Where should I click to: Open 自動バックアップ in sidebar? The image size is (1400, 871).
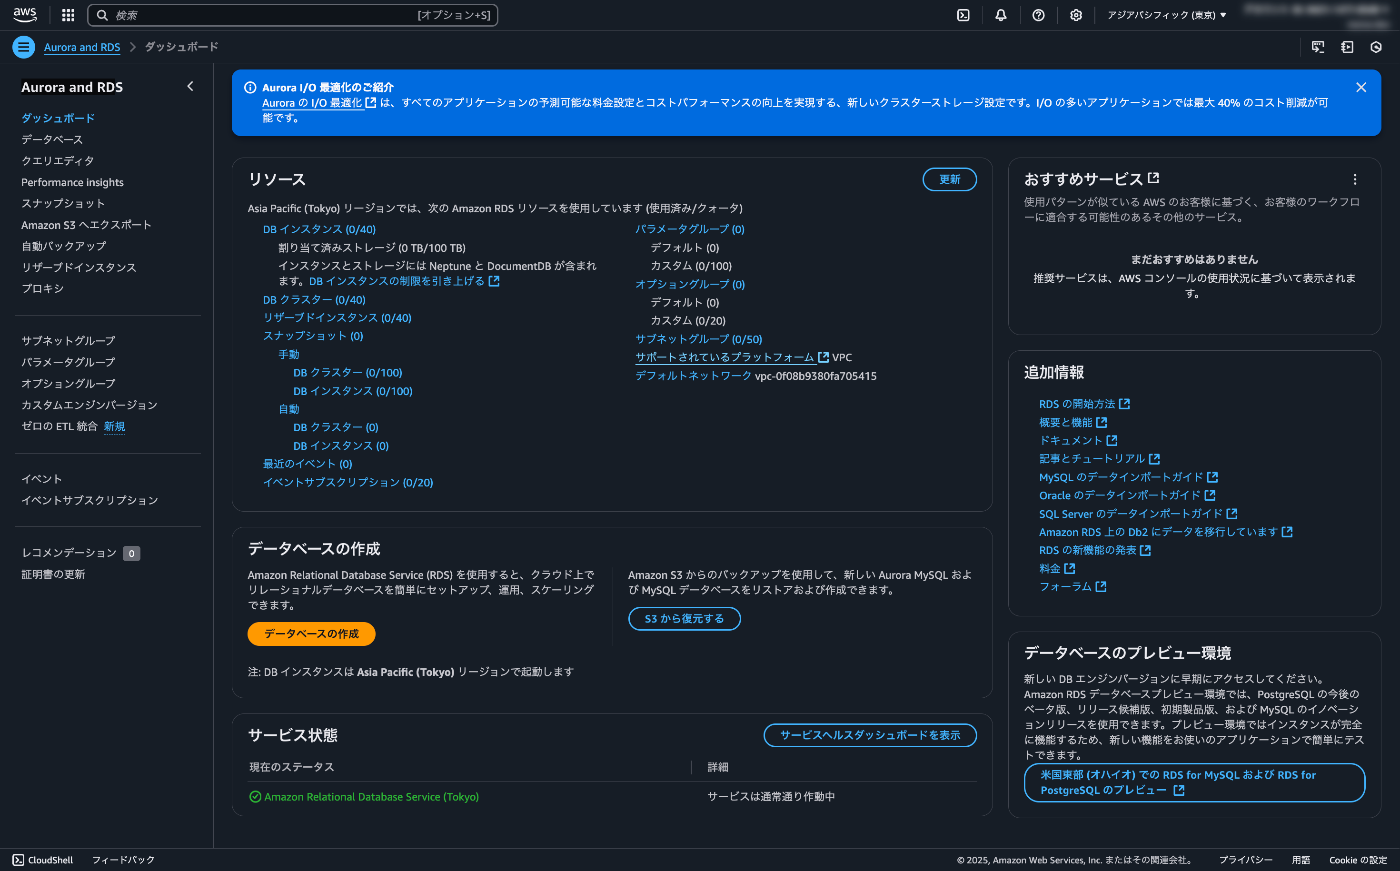64,246
